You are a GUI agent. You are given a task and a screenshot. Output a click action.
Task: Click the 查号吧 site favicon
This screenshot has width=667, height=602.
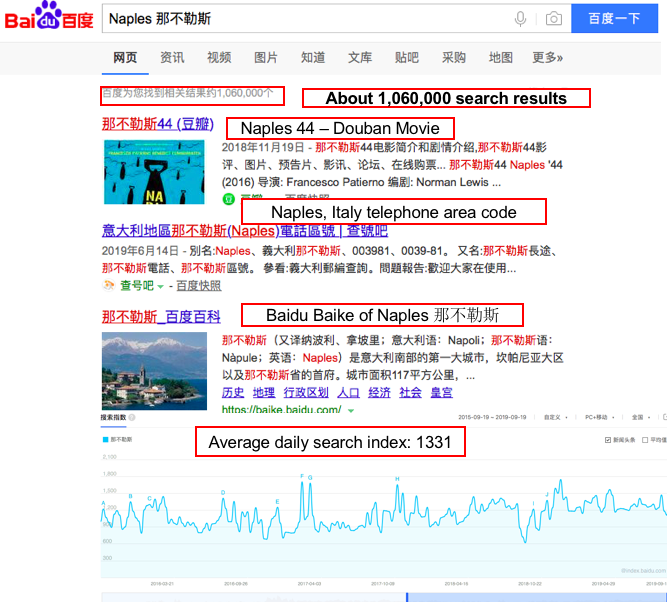click(109, 285)
